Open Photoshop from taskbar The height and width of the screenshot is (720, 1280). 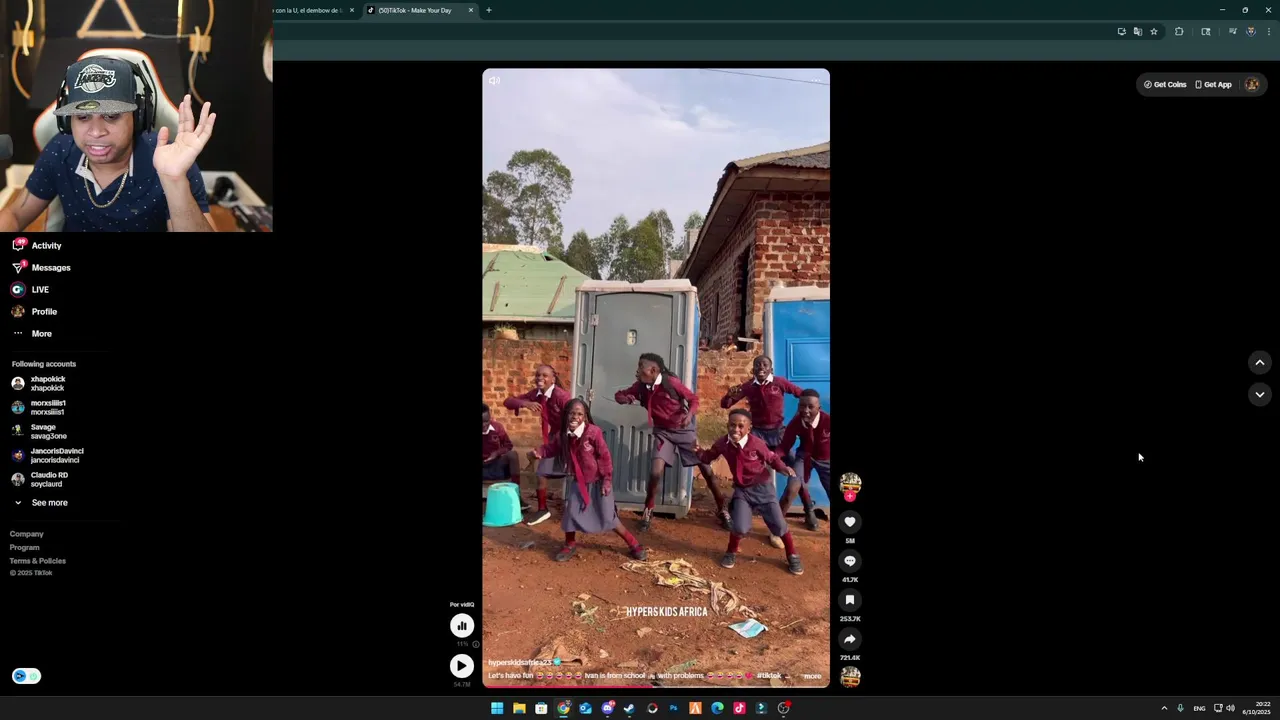(x=673, y=708)
